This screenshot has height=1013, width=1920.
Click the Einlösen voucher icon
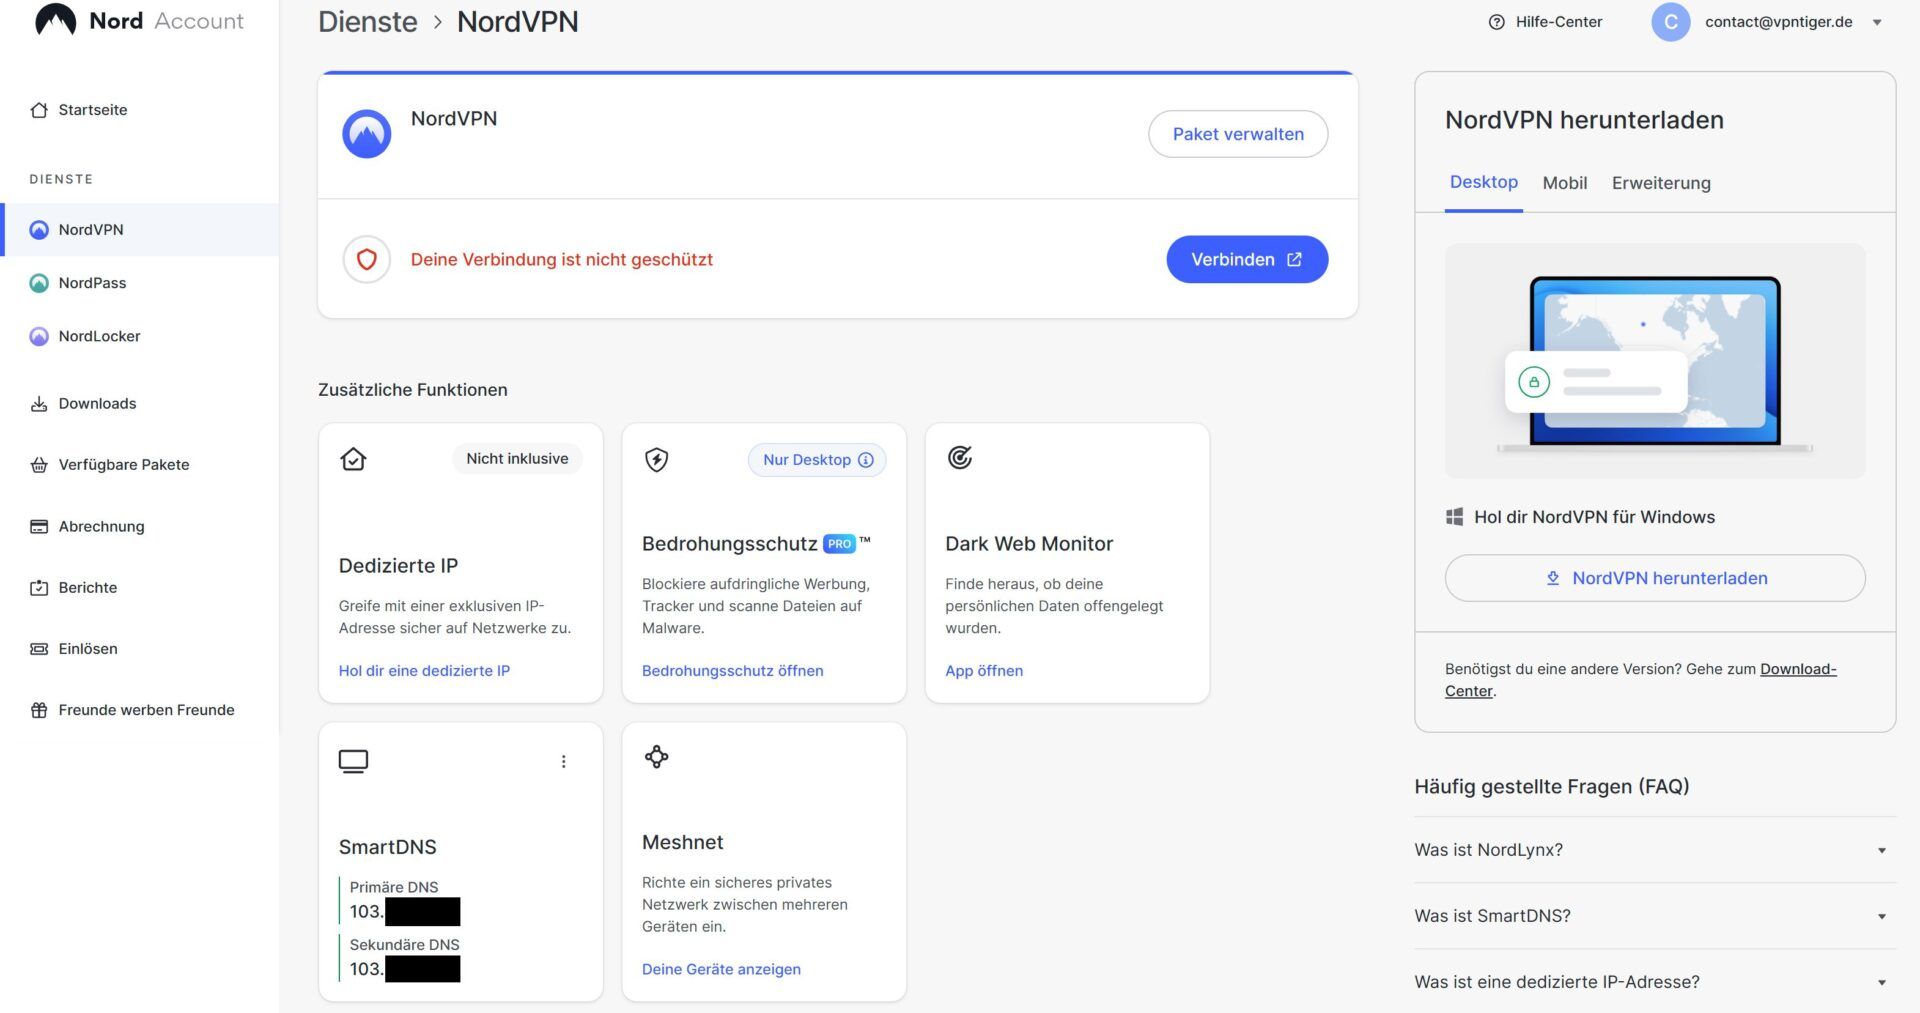coord(39,649)
